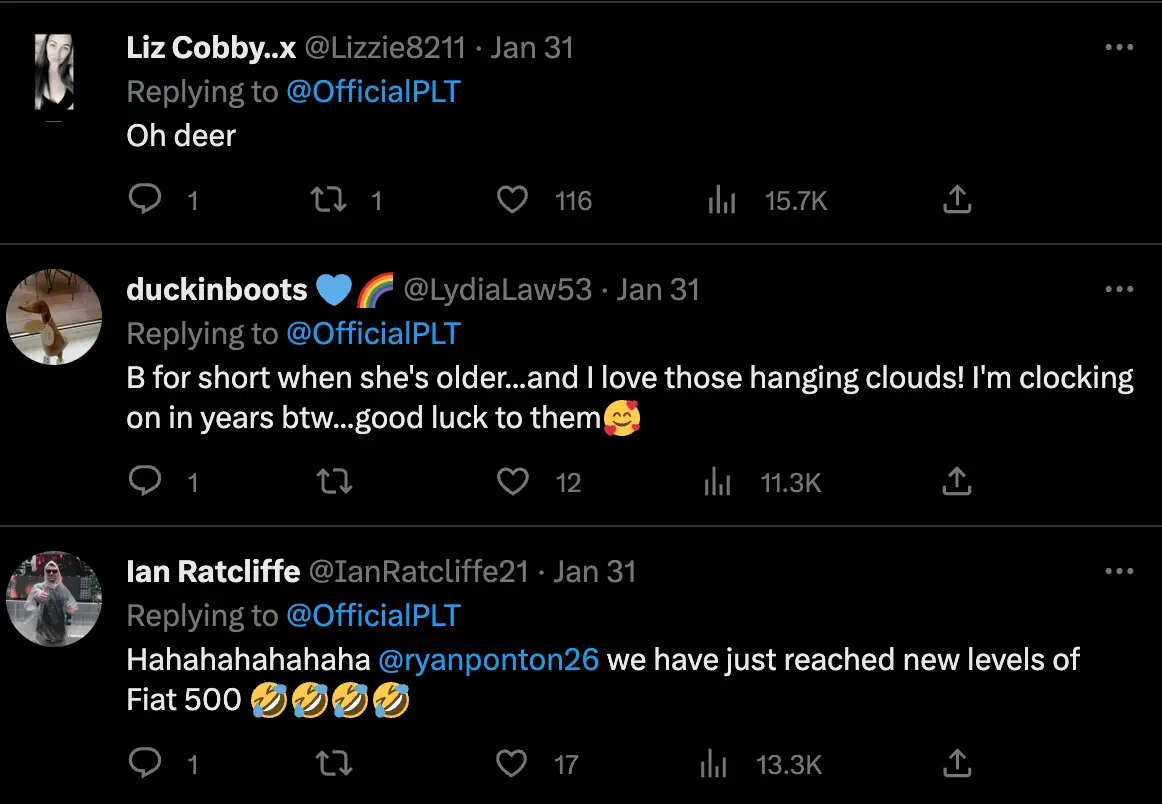Open more options on Ian Ratcliffe's tweet
Image resolution: width=1162 pixels, height=804 pixels.
click(1119, 572)
